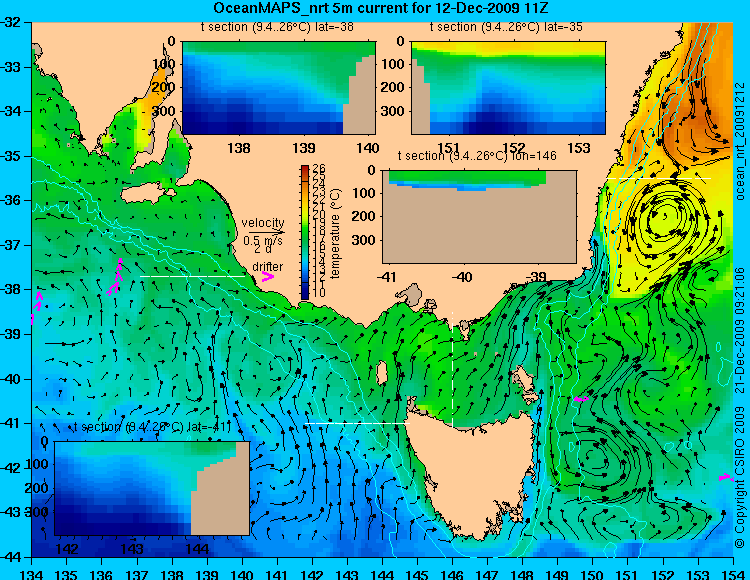Click the -39 label in lon=146 inset
Image resolution: width=750 pixels, height=580 pixels.
(x=537, y=276)
